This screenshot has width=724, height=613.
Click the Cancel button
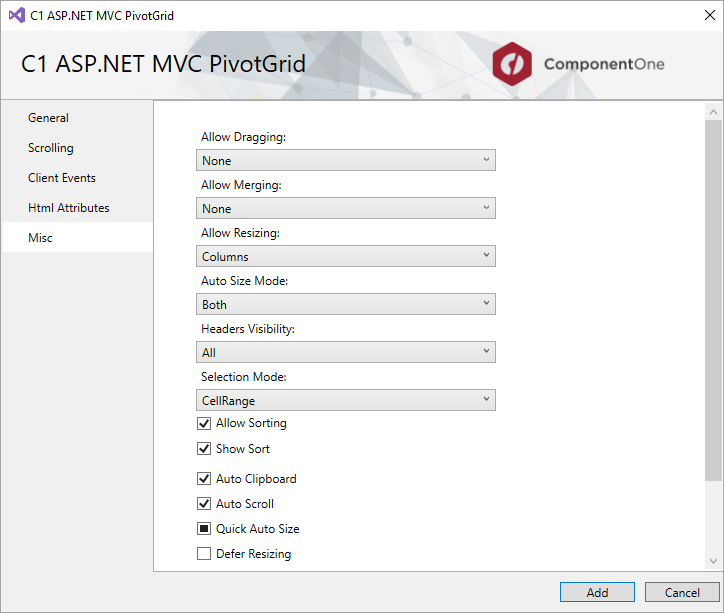(682, 592)
